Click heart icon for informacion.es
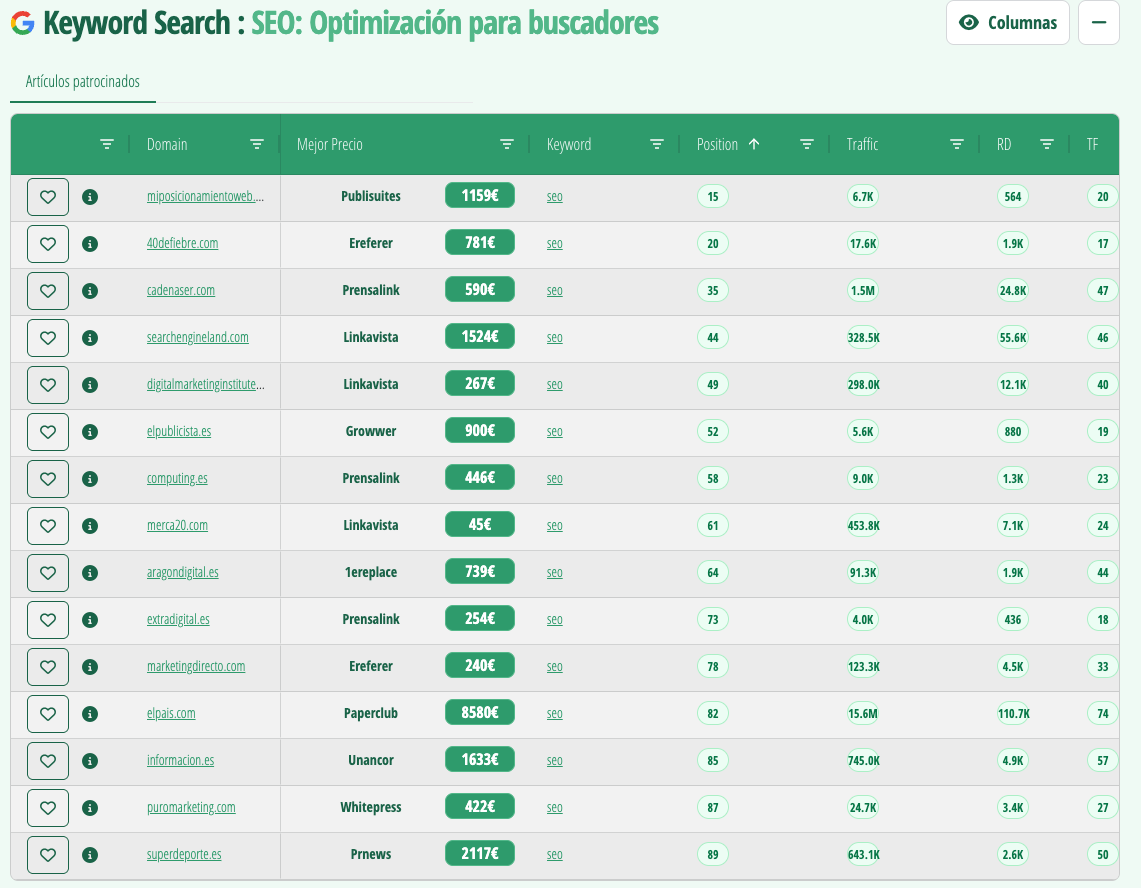Viewport: 1141px width, 888px height. 48,761
